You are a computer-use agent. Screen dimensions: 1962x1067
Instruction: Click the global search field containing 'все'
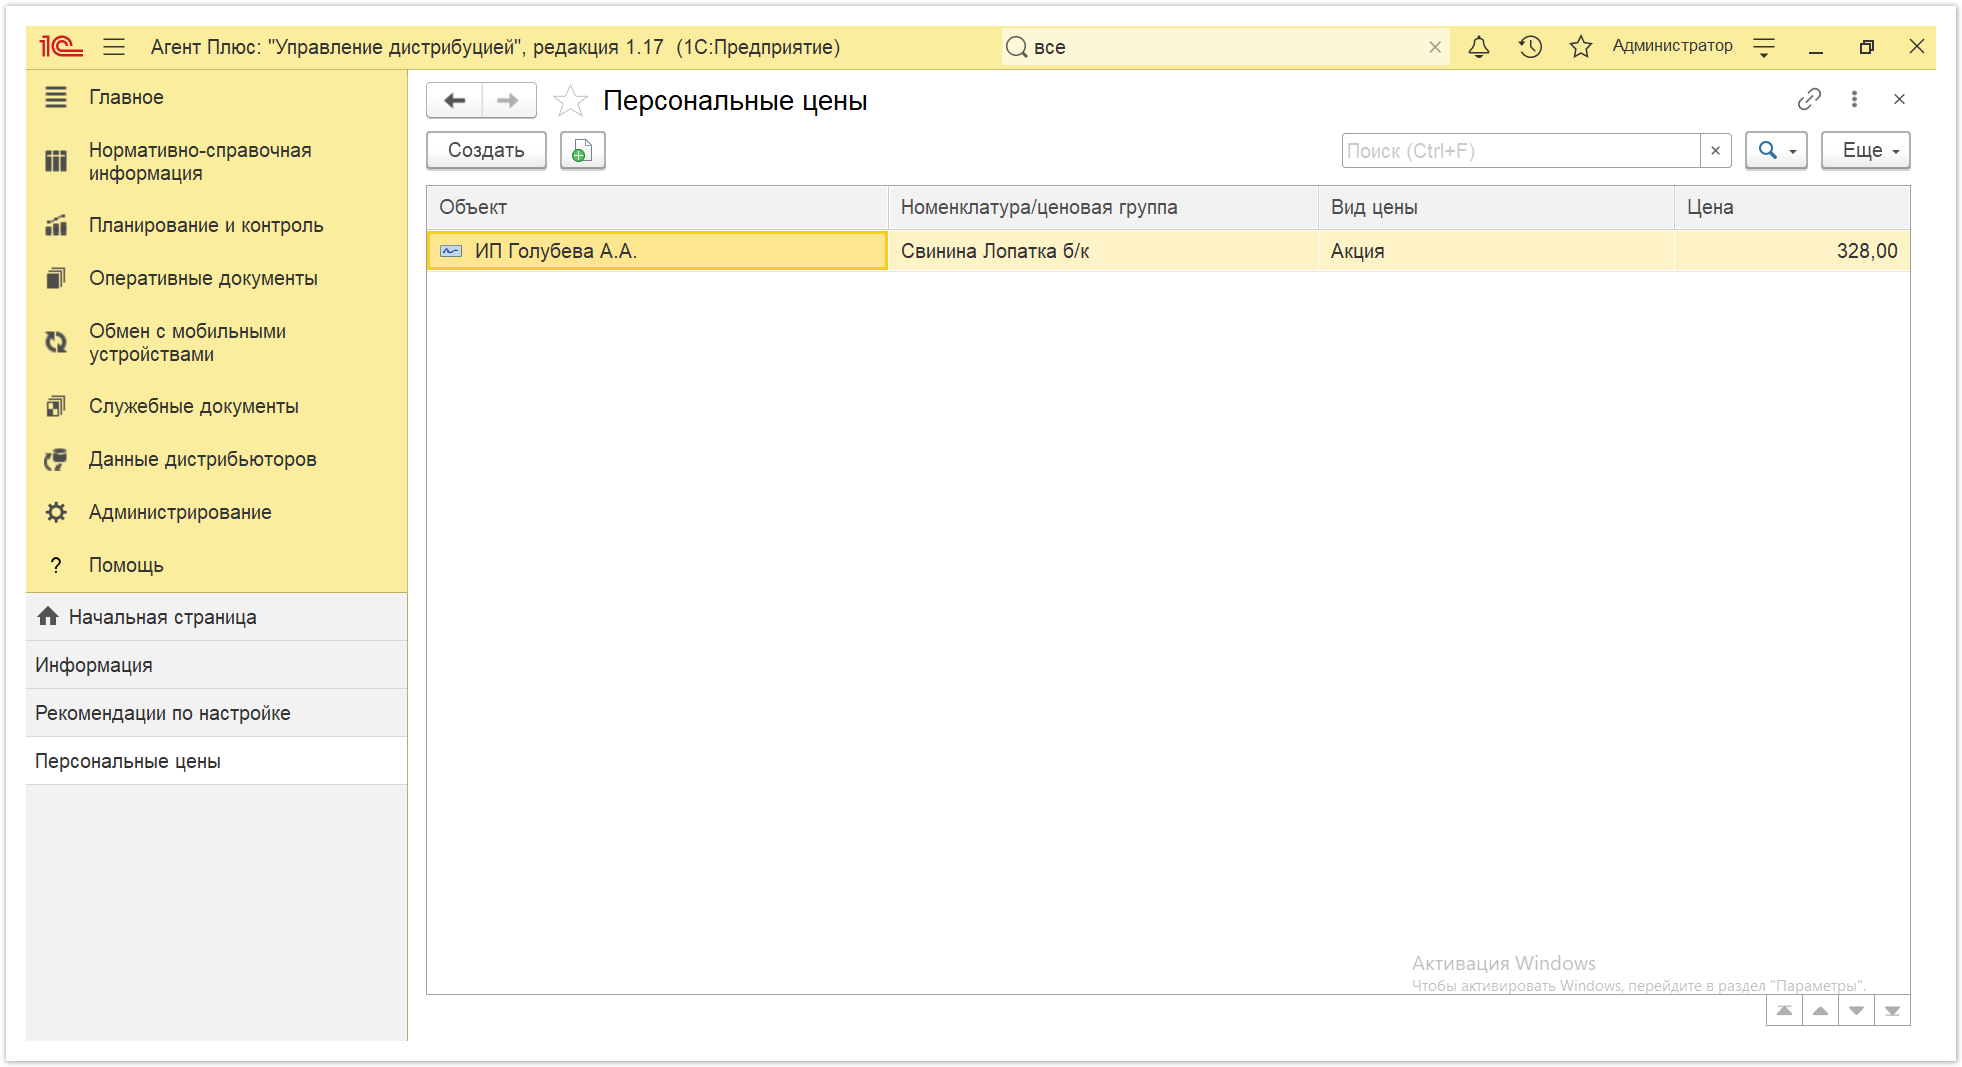click(x=1225, y=47)
